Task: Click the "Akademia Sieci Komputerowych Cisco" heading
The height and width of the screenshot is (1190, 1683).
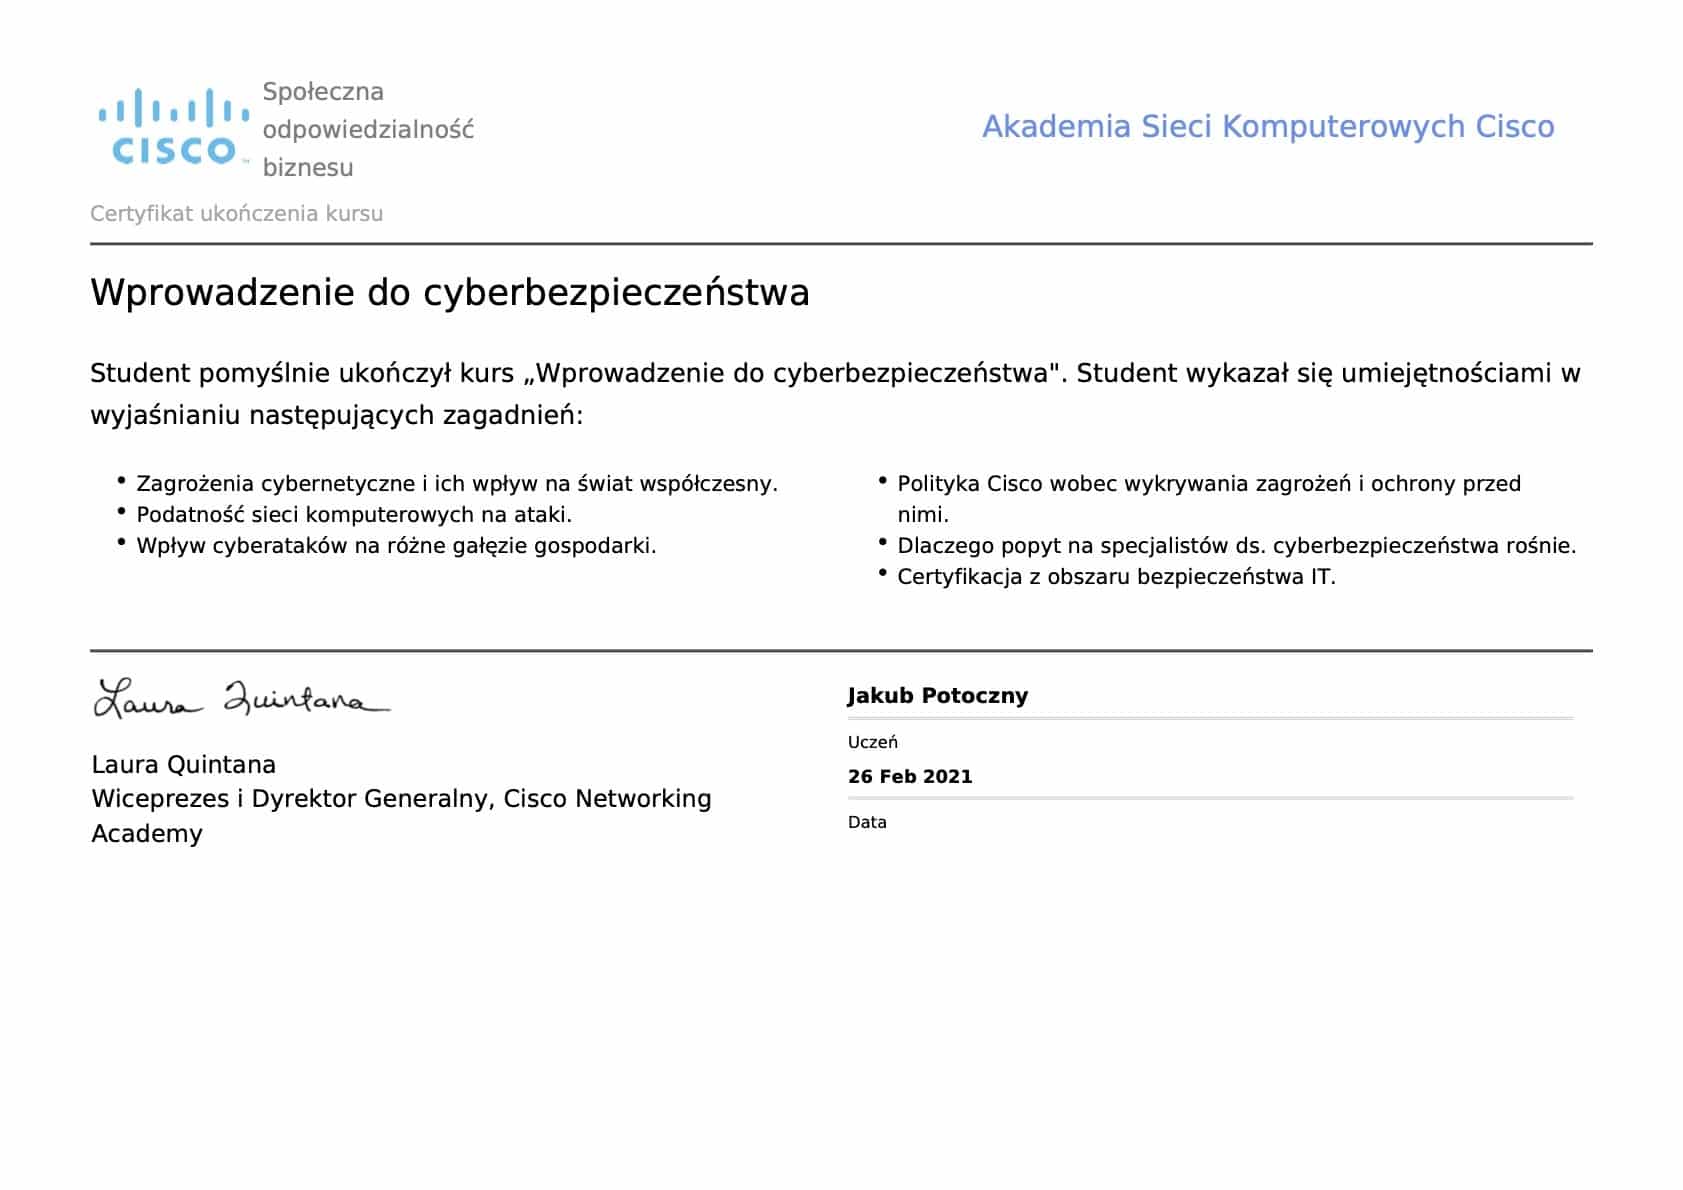Action: 1267,127
